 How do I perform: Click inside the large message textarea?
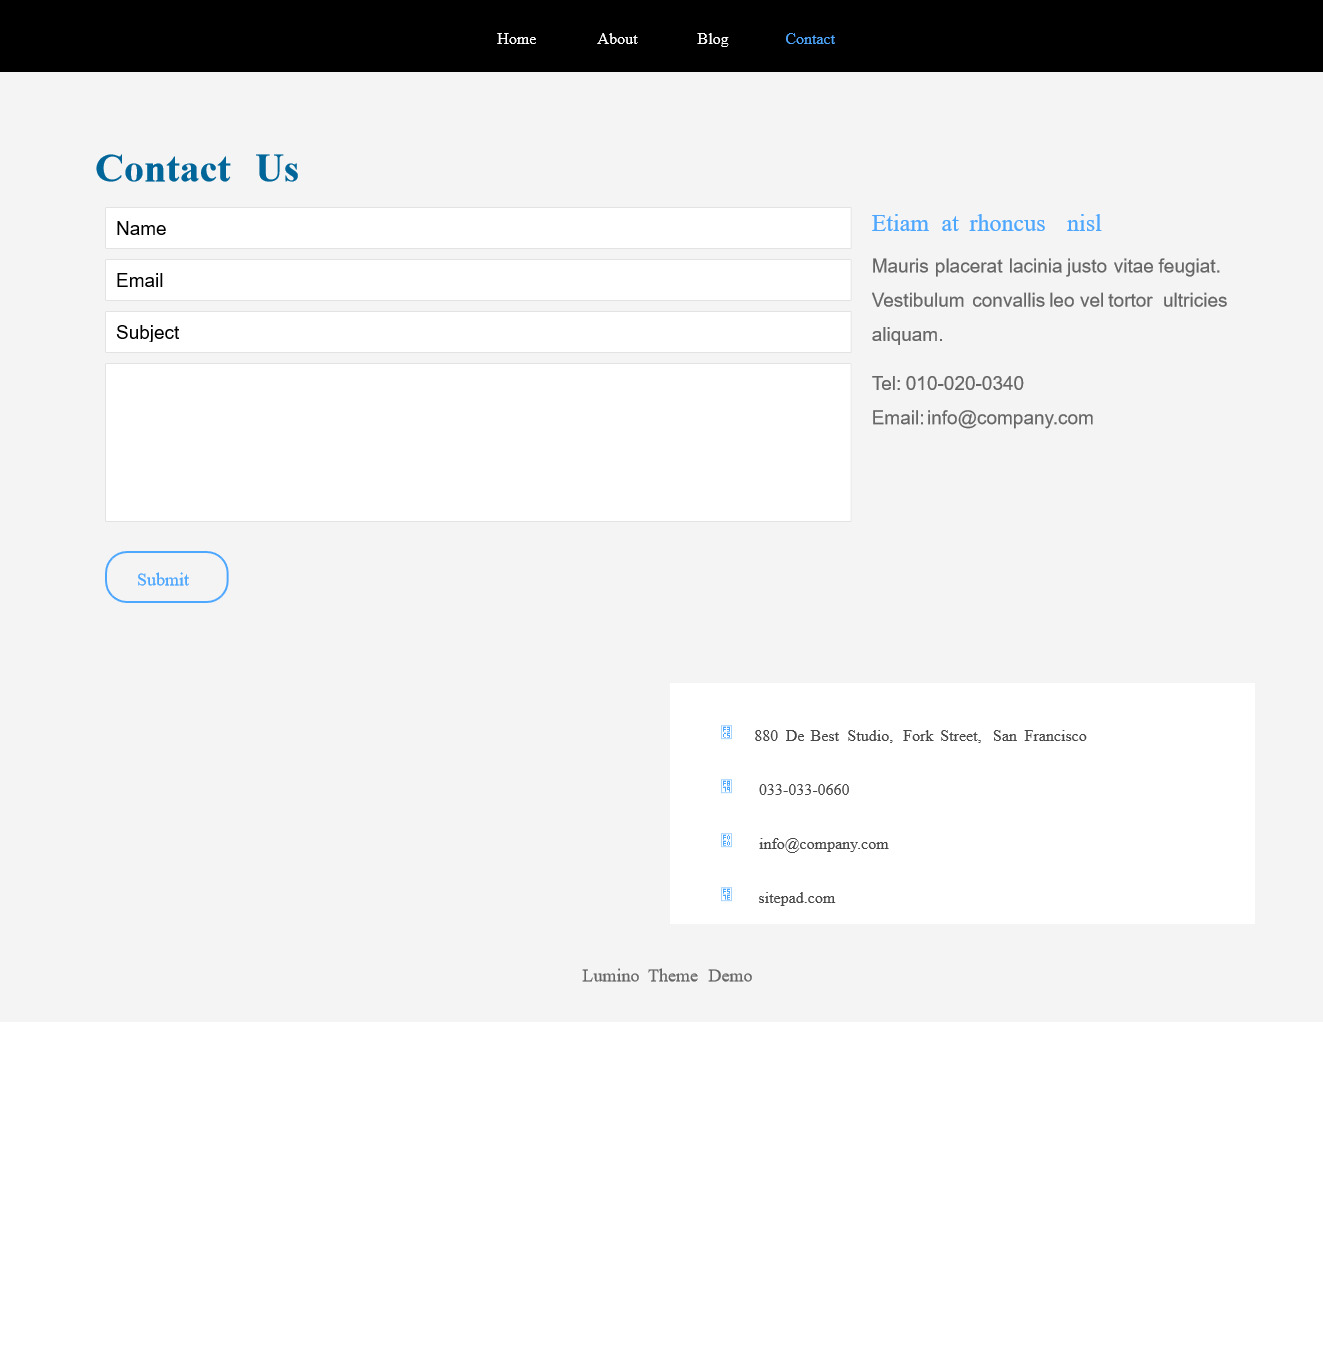pos(478,442)
